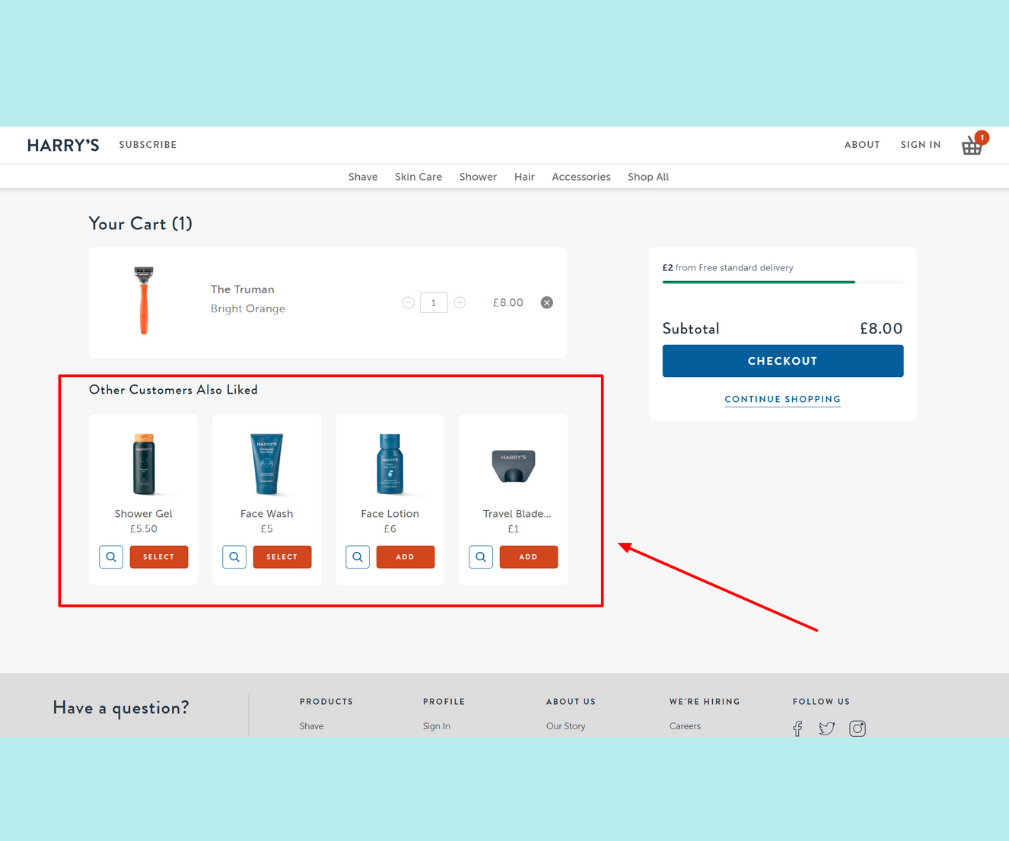Select options for Shower Gel
This screenshot has width=1009, height=841.
coord(159,557)
